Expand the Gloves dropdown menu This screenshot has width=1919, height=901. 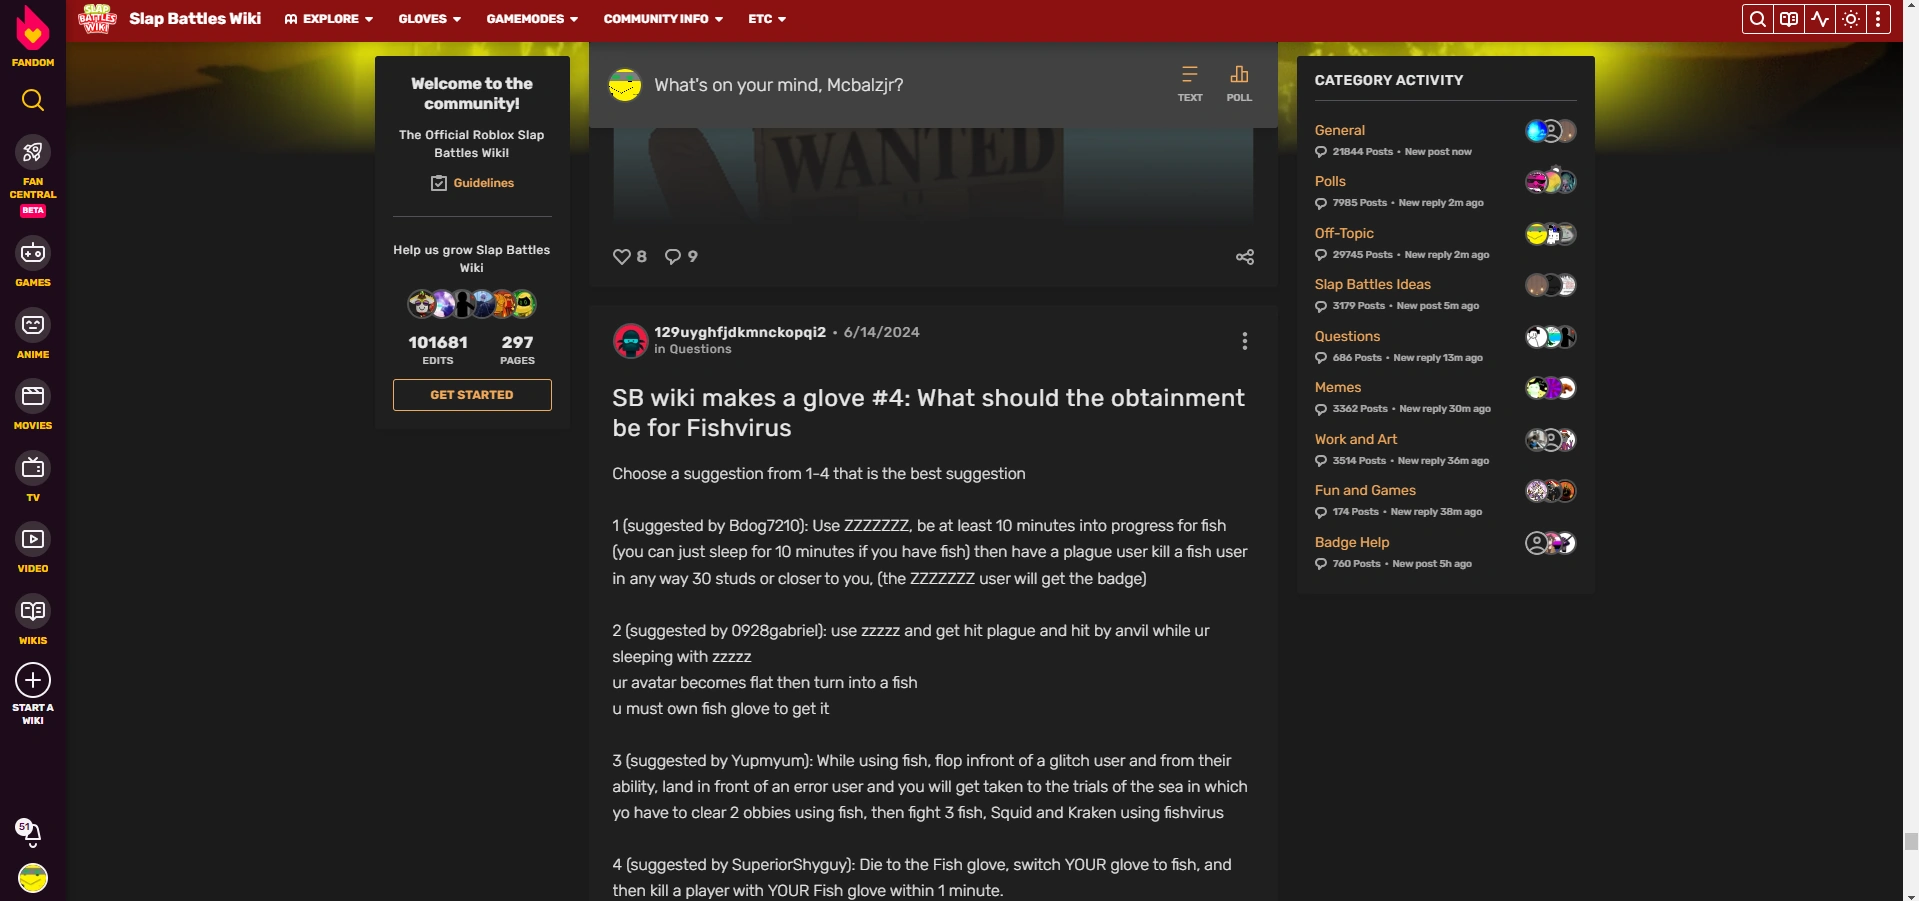[430, 19]
